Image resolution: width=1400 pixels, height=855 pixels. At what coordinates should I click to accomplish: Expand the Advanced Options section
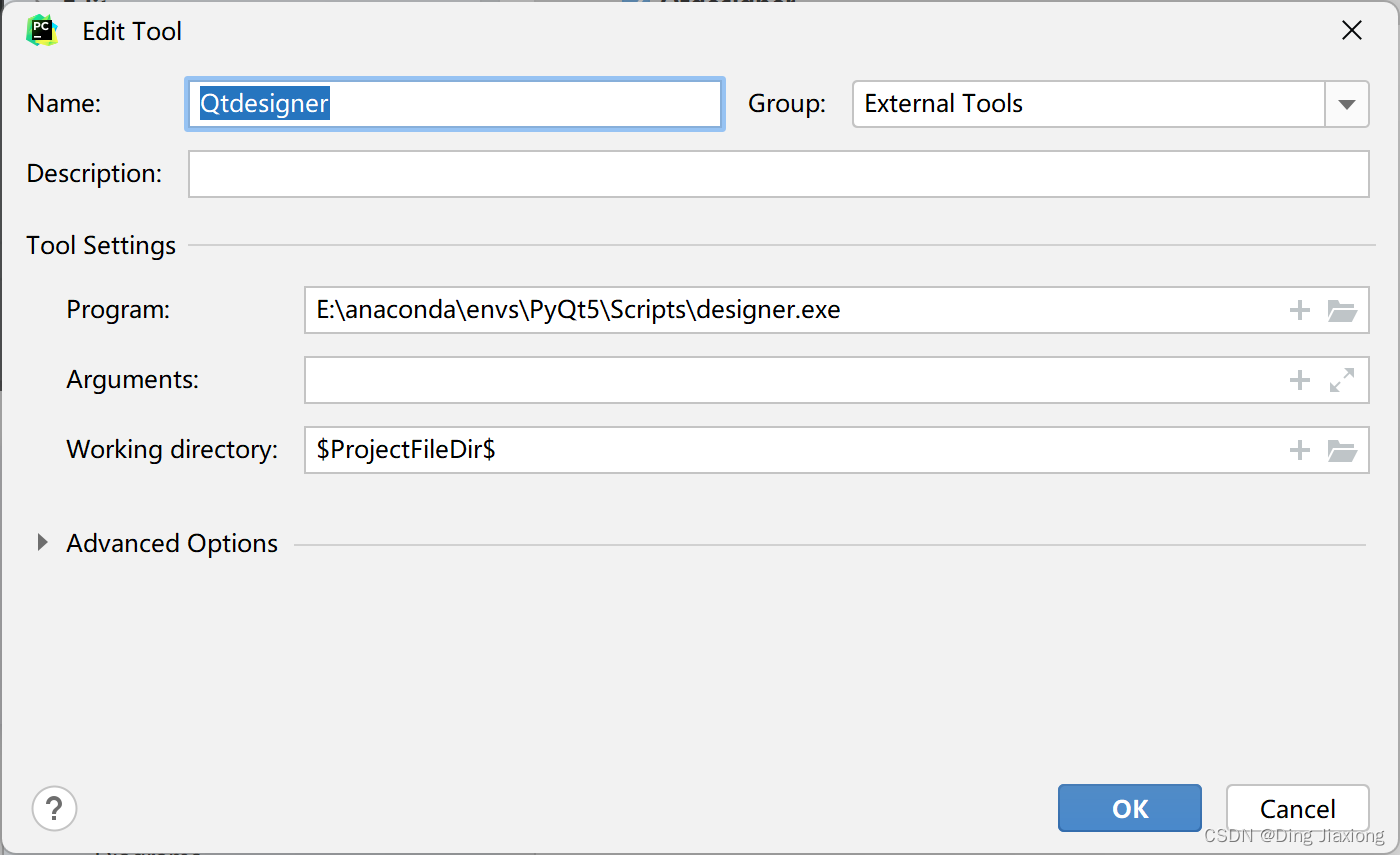pyautogui.click(x=42, y=543)
